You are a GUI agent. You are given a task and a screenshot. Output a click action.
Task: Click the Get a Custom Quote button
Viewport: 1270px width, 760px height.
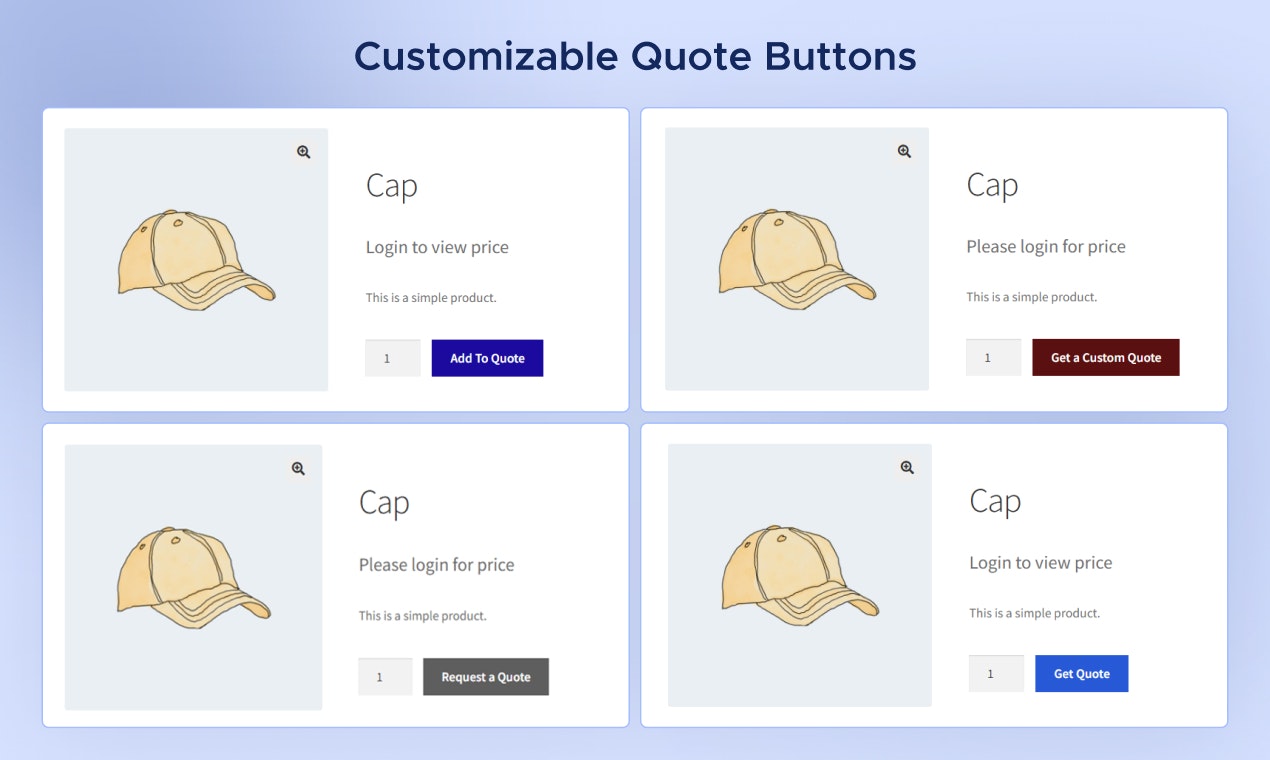point(1105,357)
